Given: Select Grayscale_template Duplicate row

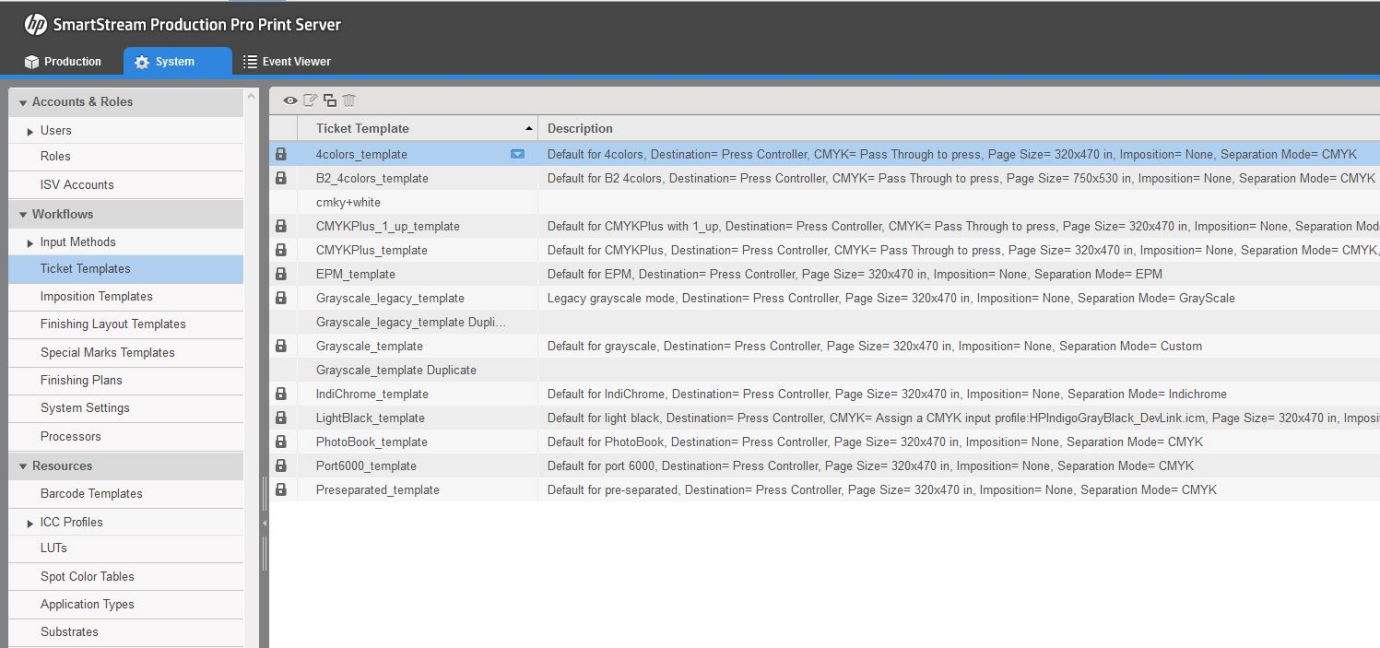Looking at the screenshot, I should (x=824, y=370).
